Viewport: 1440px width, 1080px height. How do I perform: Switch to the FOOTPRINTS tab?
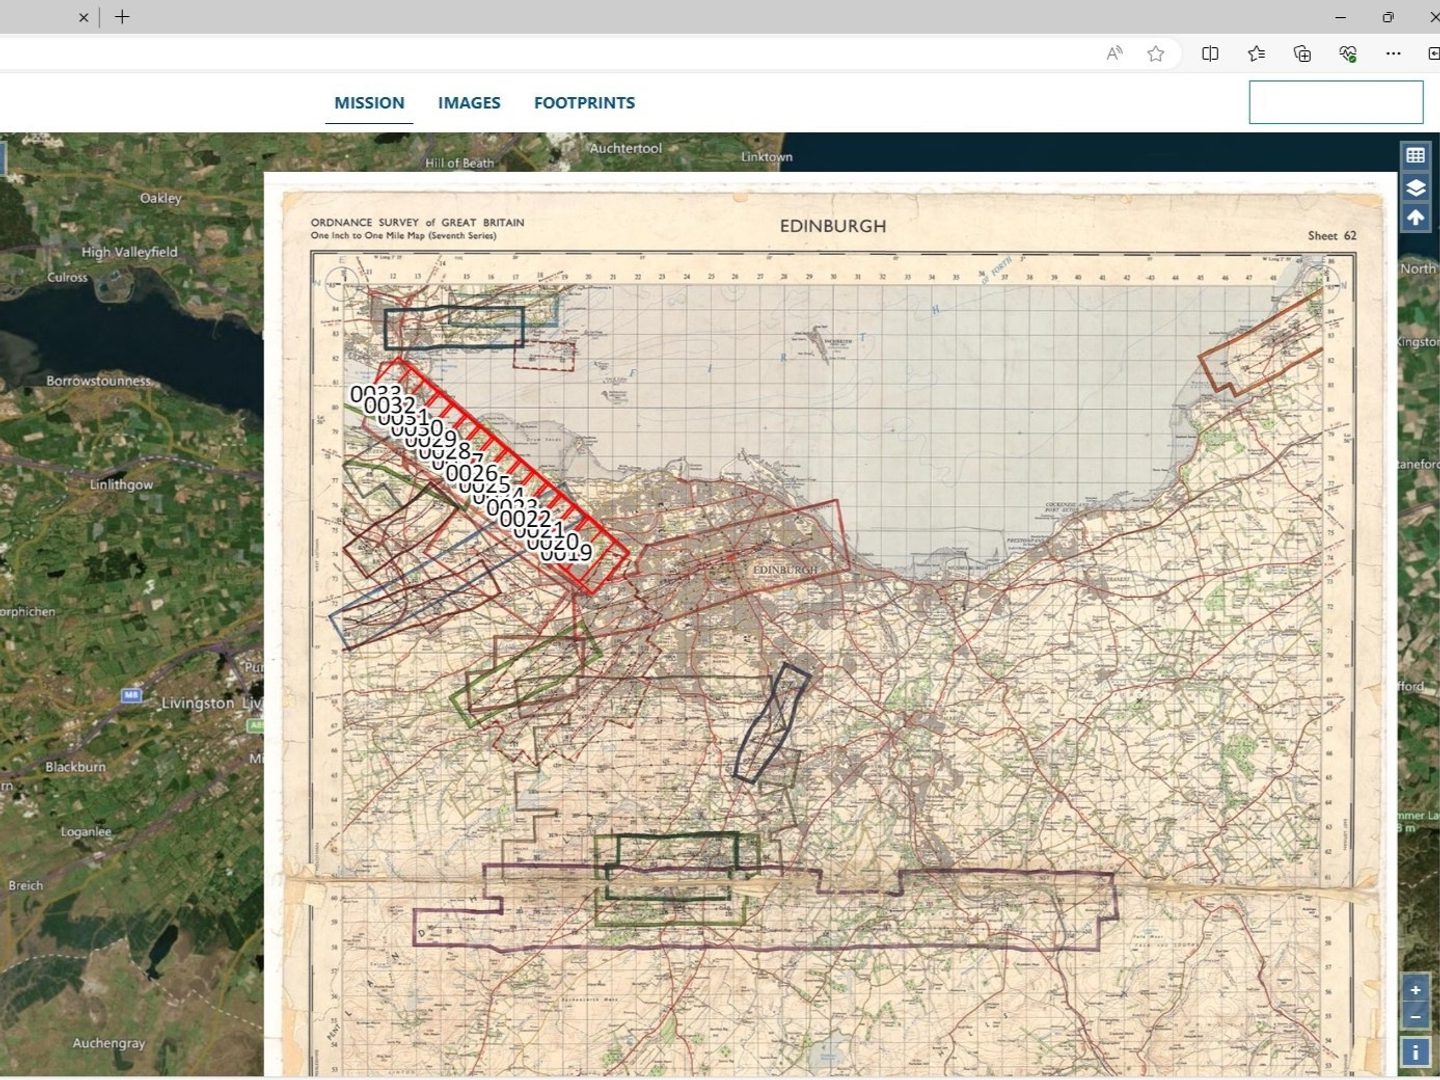coord(585,102)
